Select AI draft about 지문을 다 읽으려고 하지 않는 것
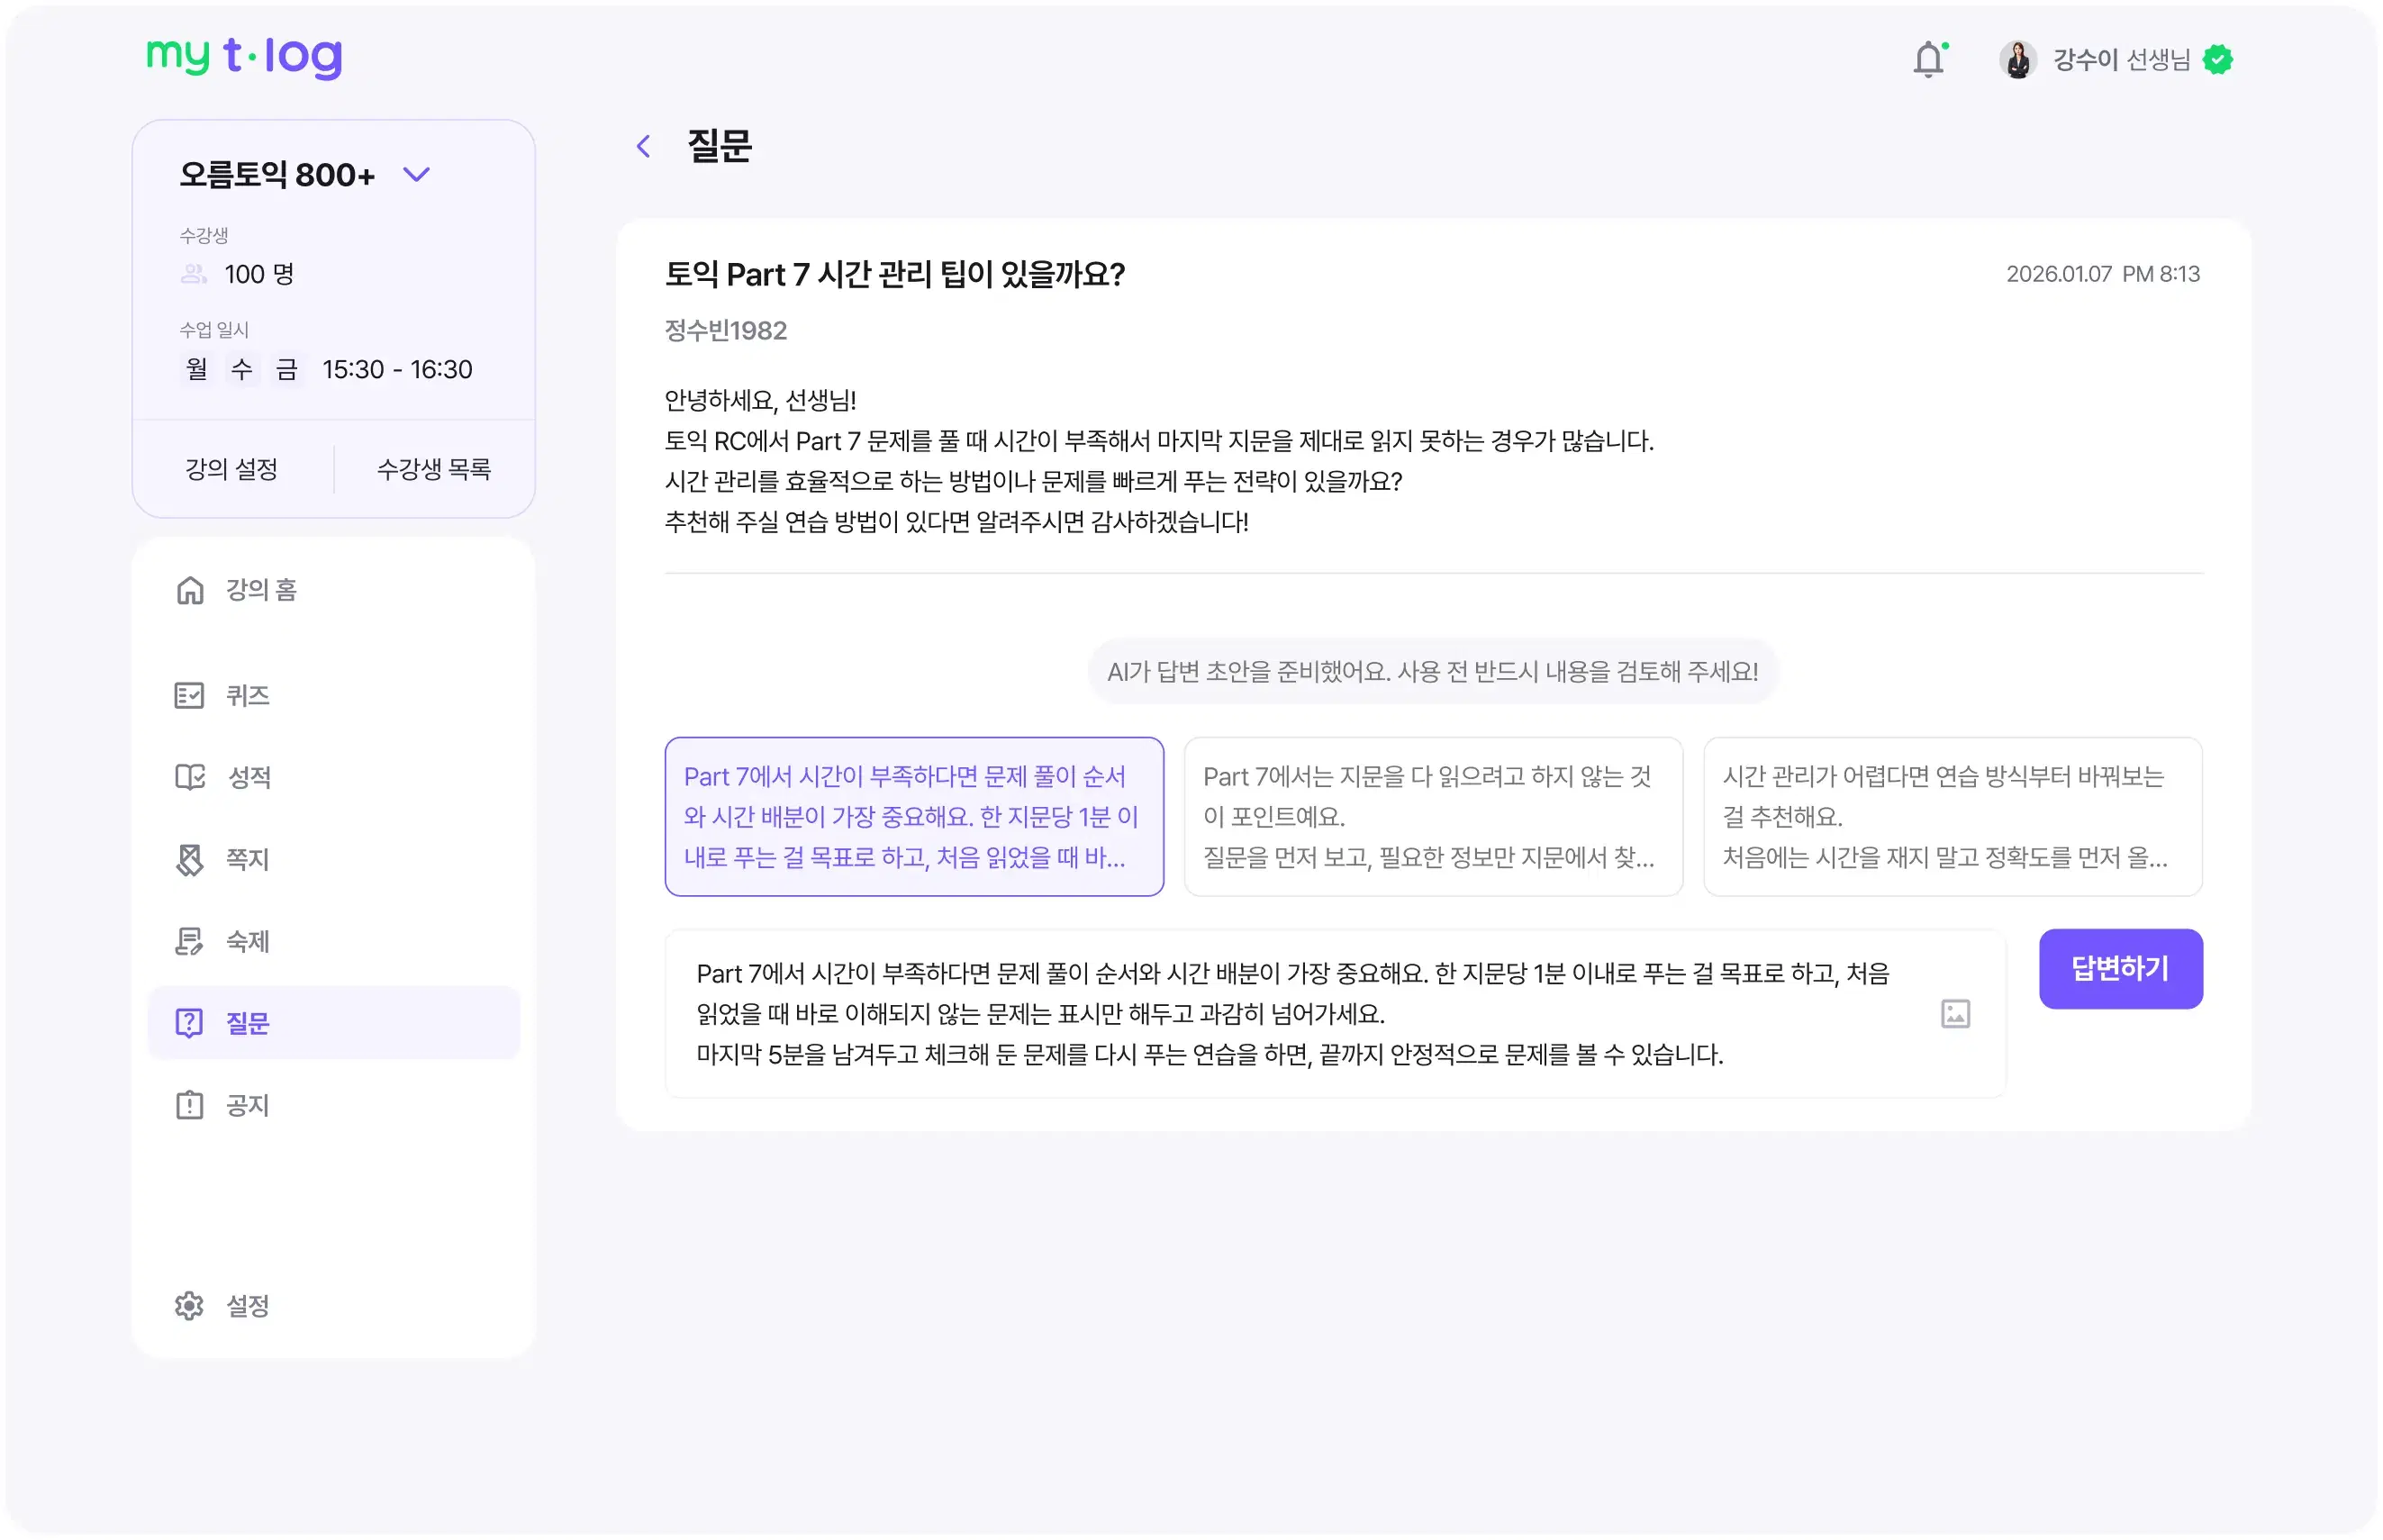This screenshot has width=2383, height=1540. point(1433,817)
